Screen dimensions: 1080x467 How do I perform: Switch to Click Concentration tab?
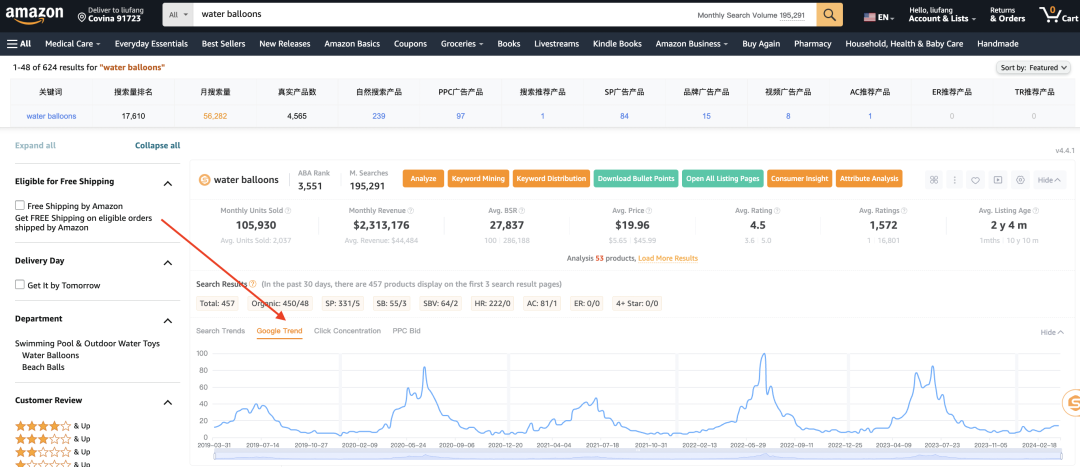347,331
